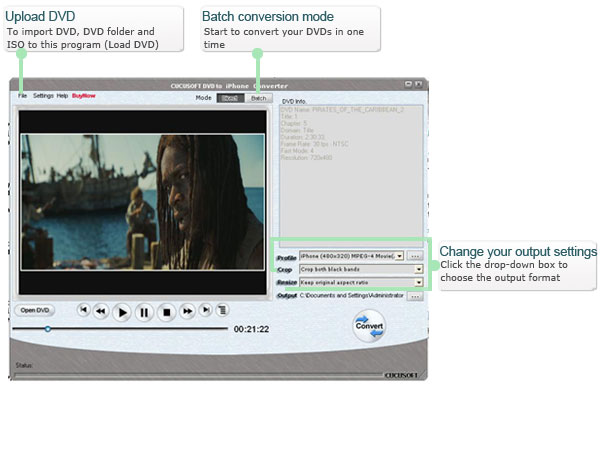
Task: Browse output folder with ellipsis button
Action: 415,296
